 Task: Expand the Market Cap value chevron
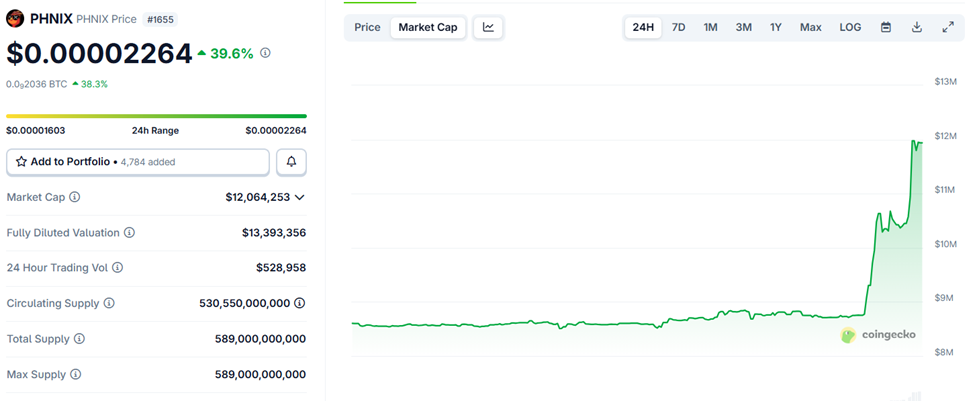pyautogui.click(x=299, y=198)
